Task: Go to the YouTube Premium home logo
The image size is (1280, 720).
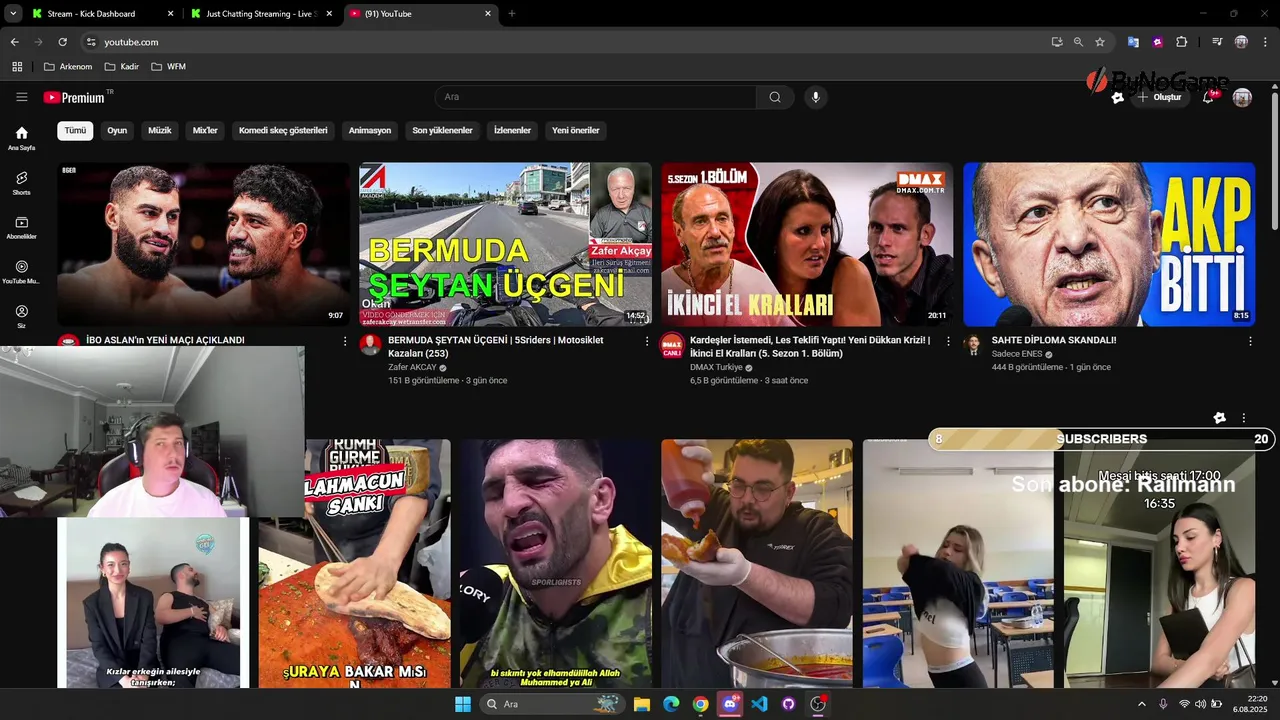Action: tap(75, 97)
